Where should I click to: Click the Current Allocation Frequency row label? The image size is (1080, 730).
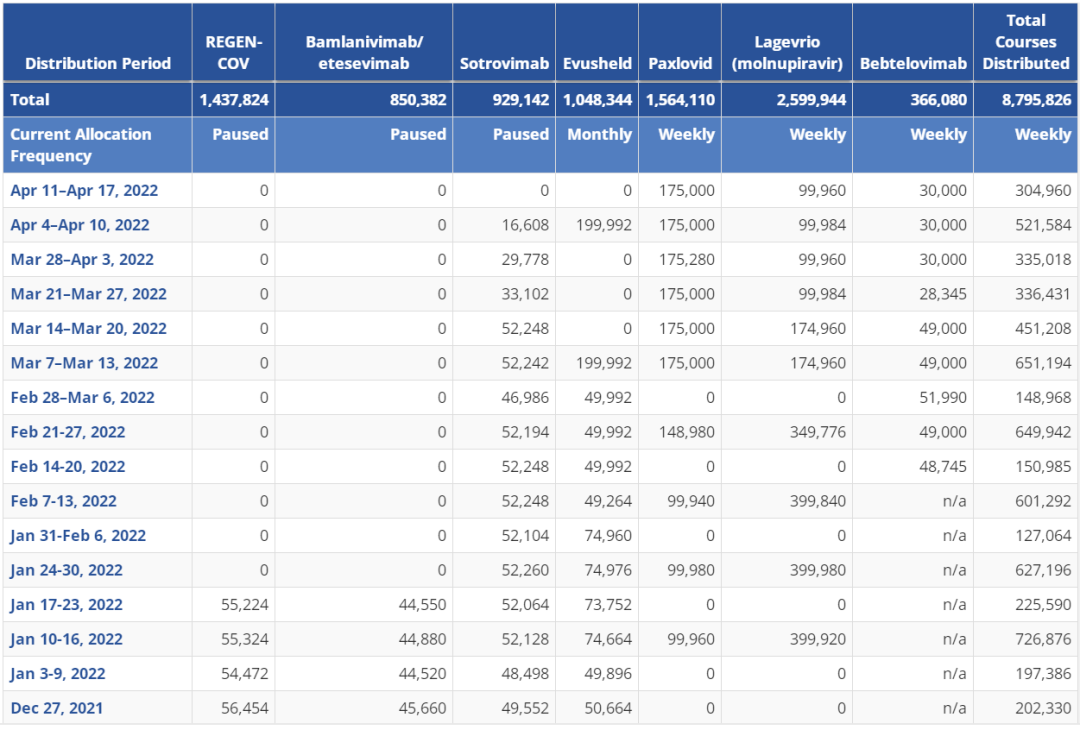click(81, 145)
